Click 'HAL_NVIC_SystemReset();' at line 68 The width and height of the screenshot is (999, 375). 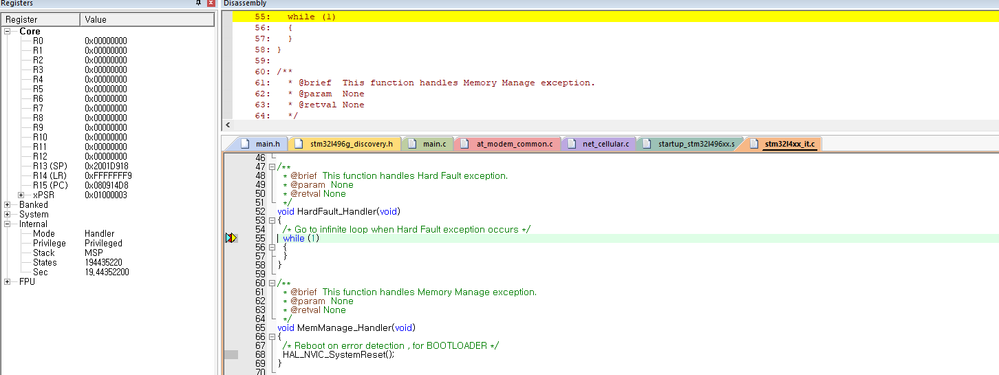coord(339,355)
